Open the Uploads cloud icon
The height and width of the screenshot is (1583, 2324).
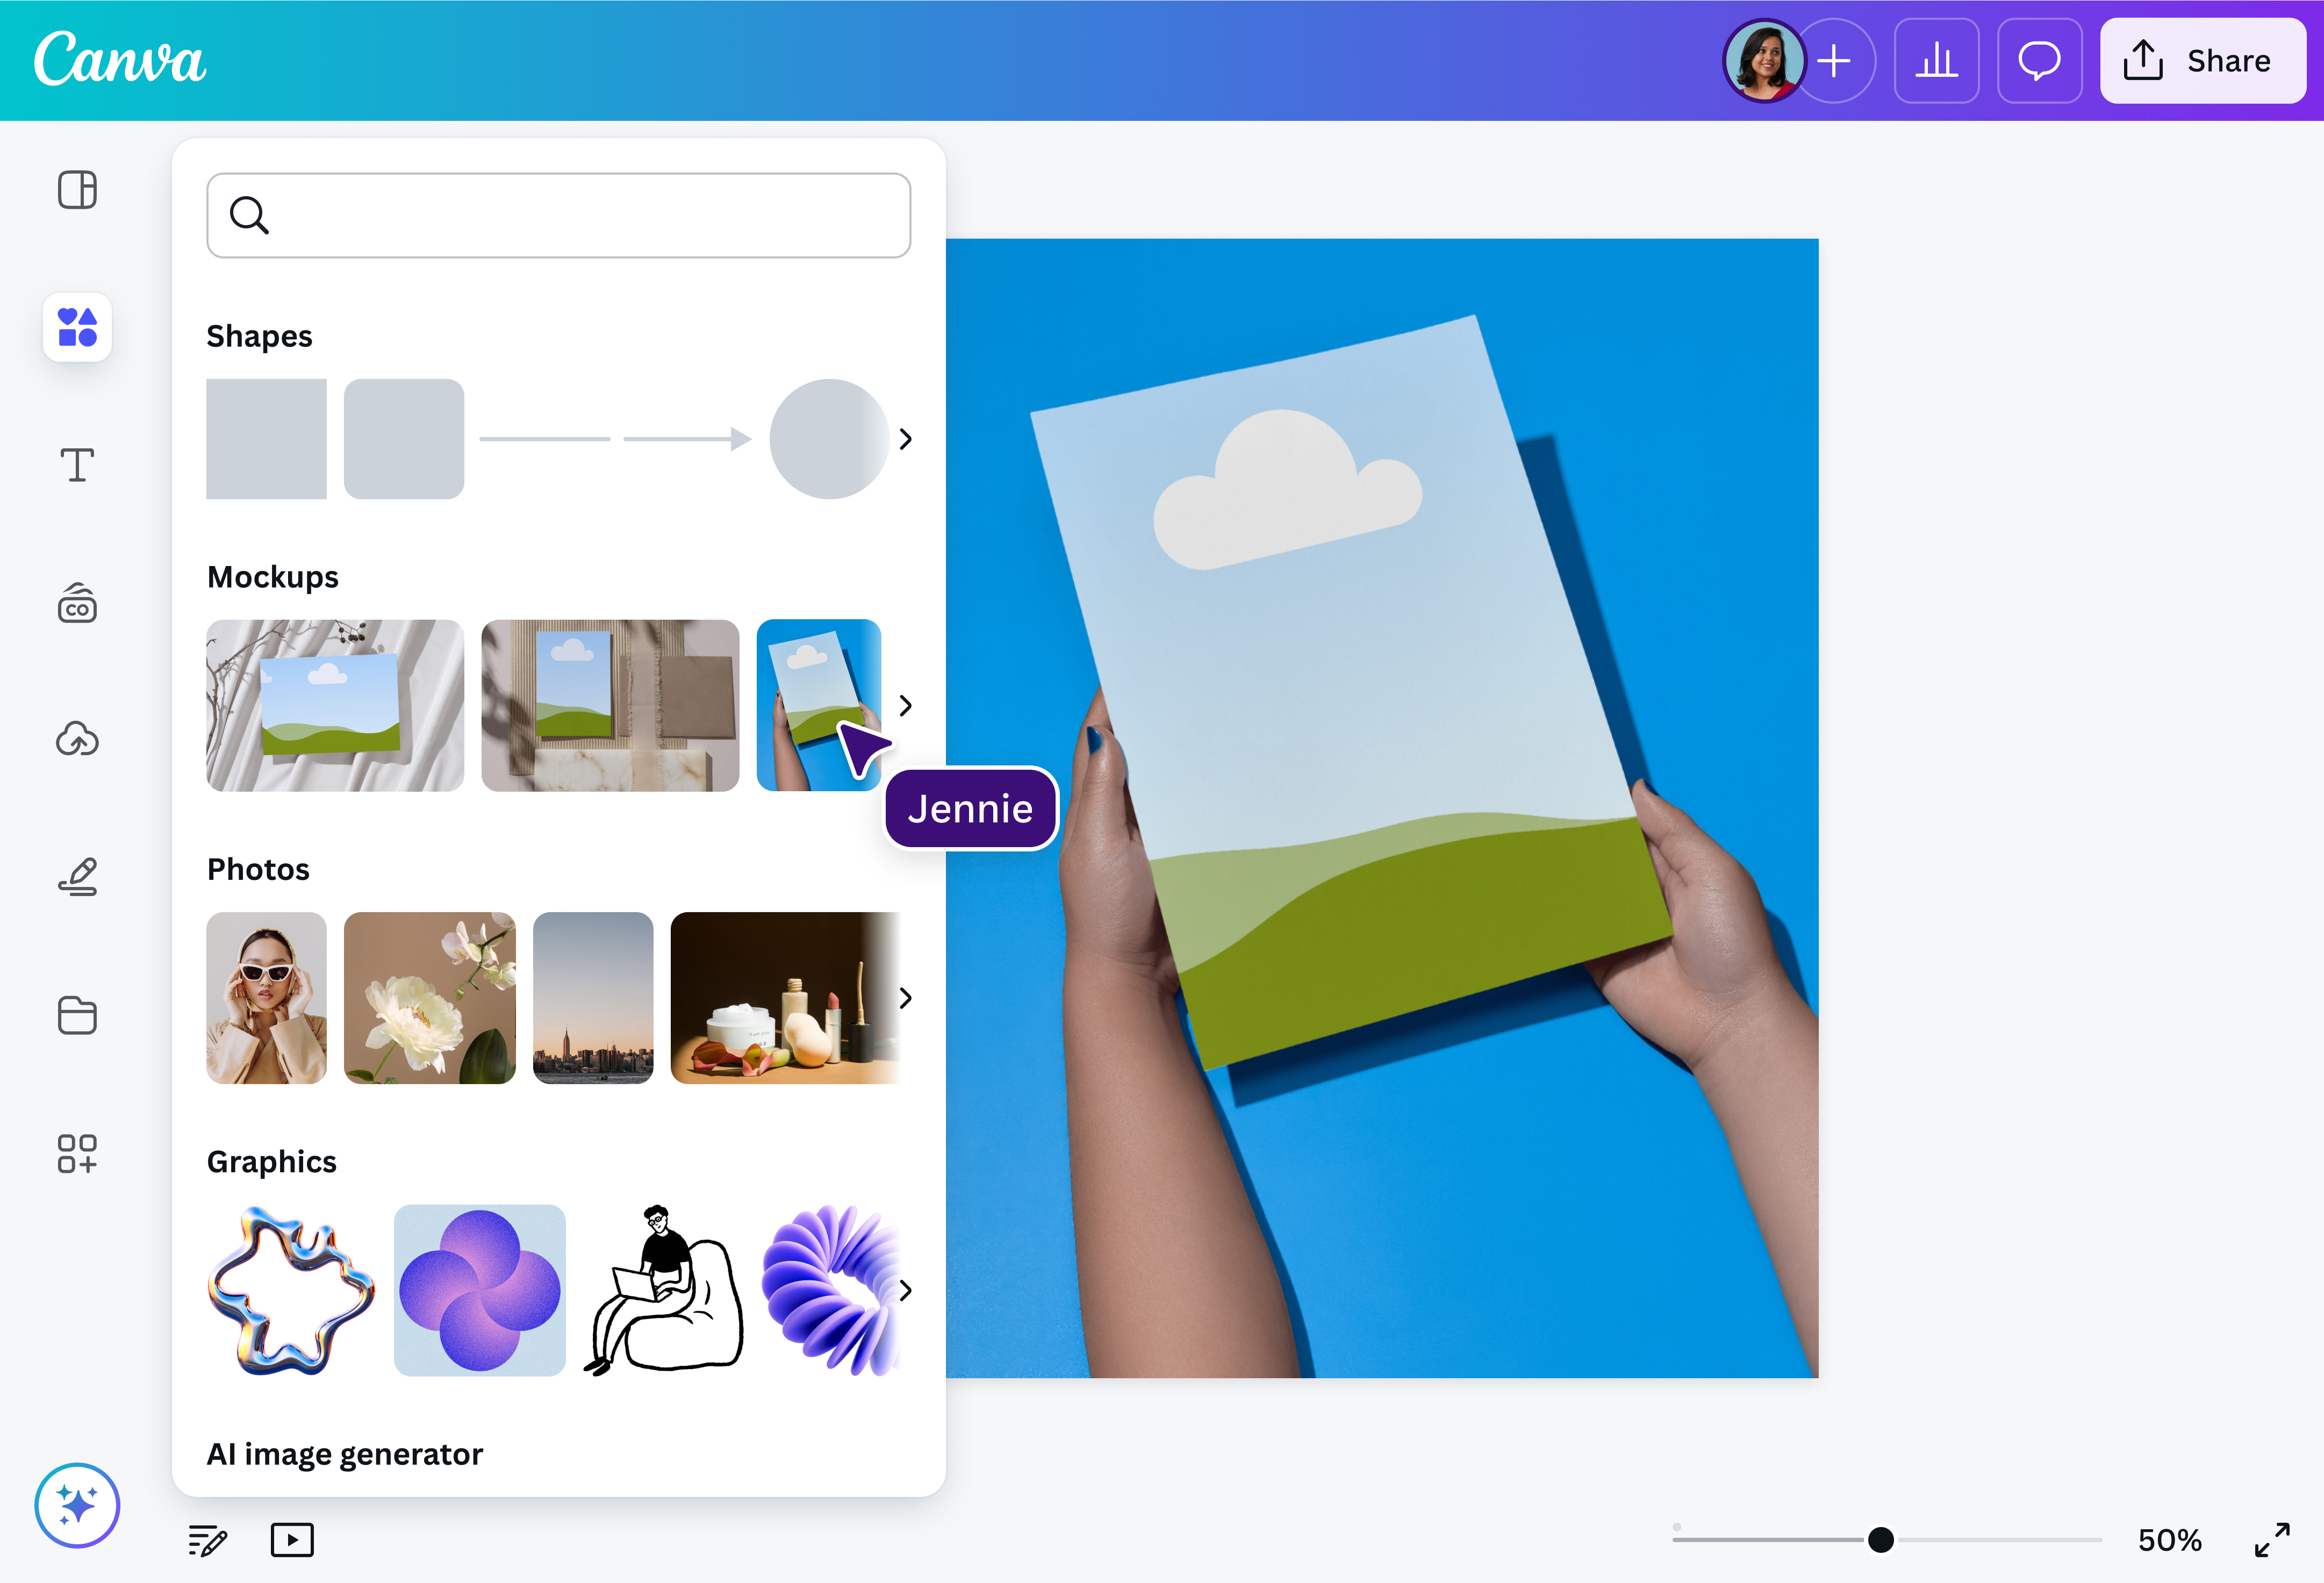pyautogui.click(x=77, y=739)
